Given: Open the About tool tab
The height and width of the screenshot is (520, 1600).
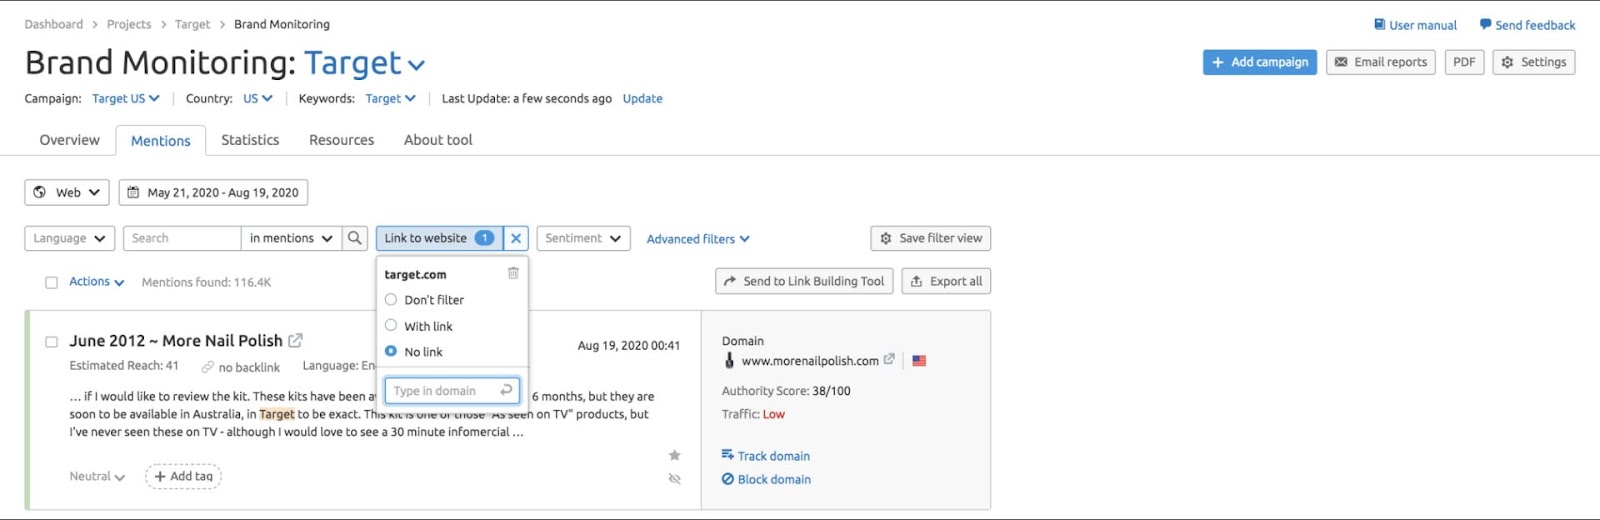Looking at the screenshot, I should tap(438, 140).
